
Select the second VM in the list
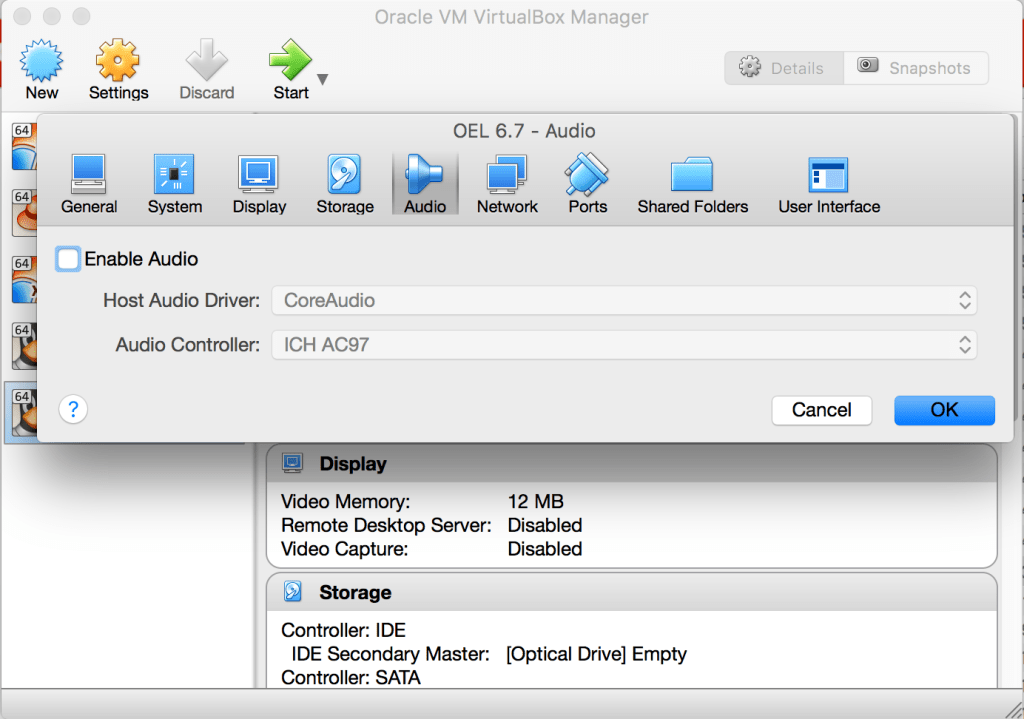[x=24, y=214]
